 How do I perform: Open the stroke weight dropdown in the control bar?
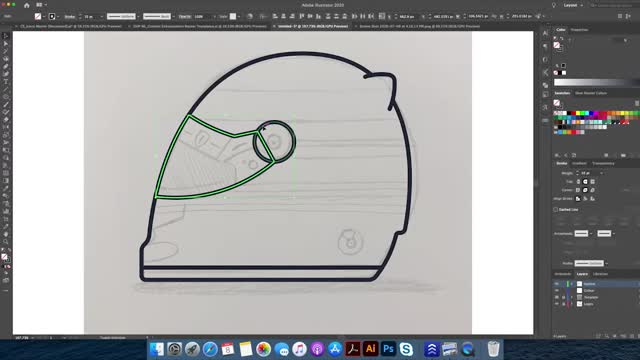click(102, 16)
